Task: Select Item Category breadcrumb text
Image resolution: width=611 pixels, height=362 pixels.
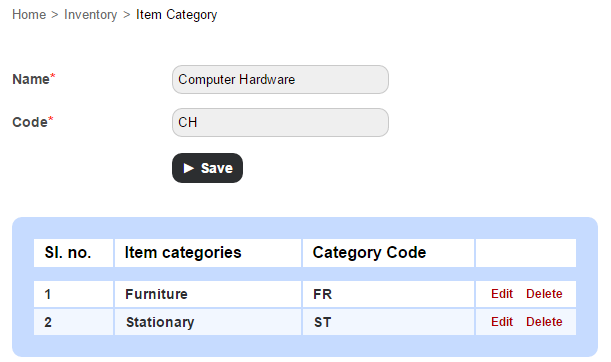Action: click(x=176, y=15)
